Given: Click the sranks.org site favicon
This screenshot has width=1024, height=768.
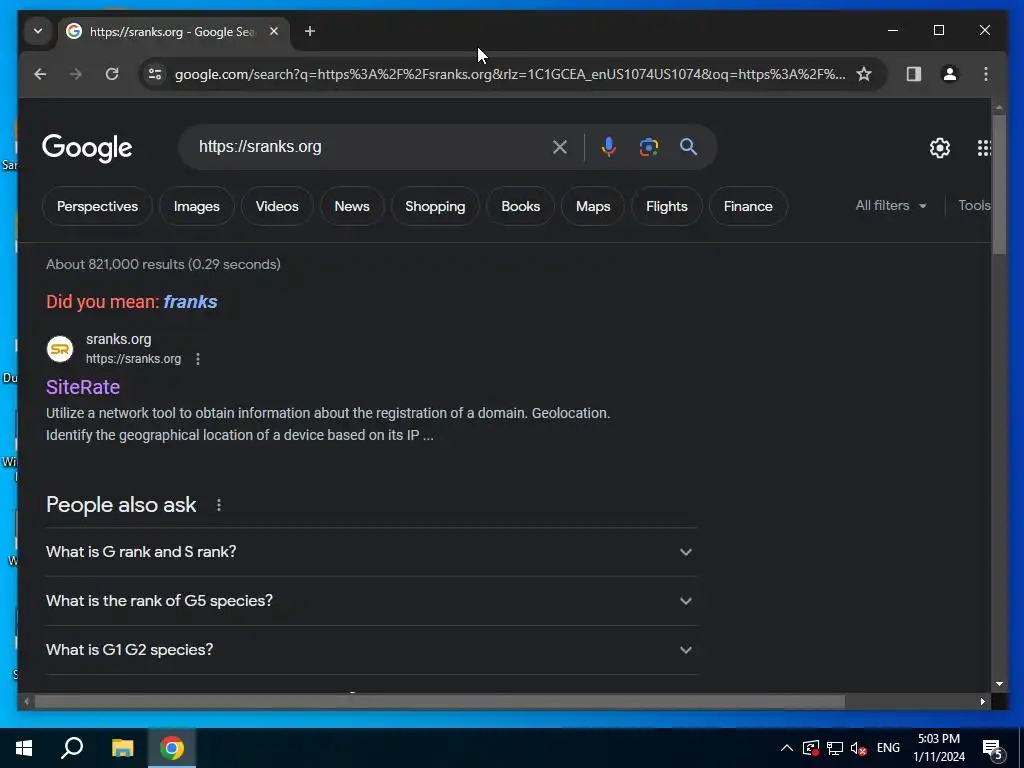Looking at the screenshot, I should 60,349.
